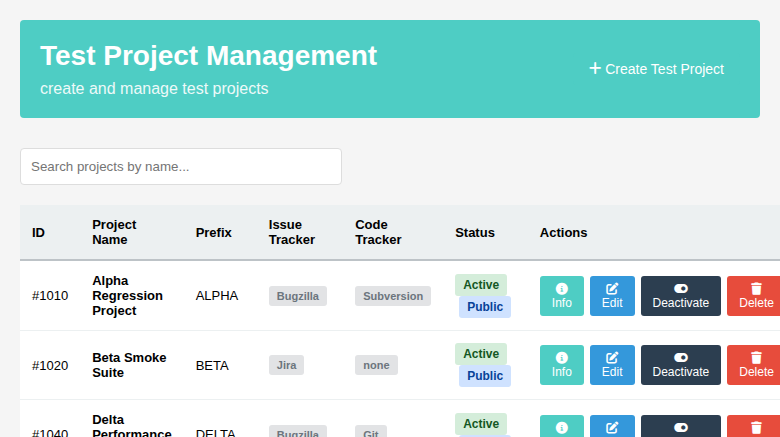Click the ALPHA prefix cell
This screenshot has height=437, width=780.
coord(217,296)
